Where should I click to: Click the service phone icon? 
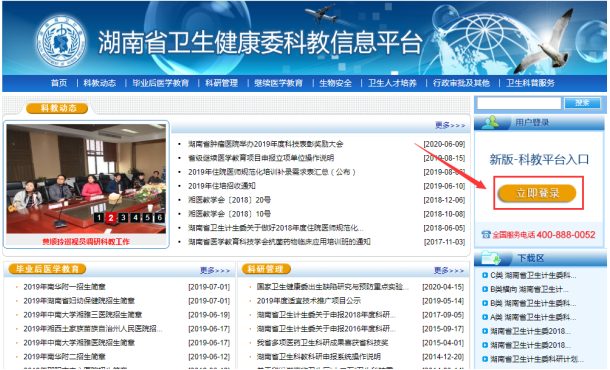pyautogui.click(x=486, y=235)
